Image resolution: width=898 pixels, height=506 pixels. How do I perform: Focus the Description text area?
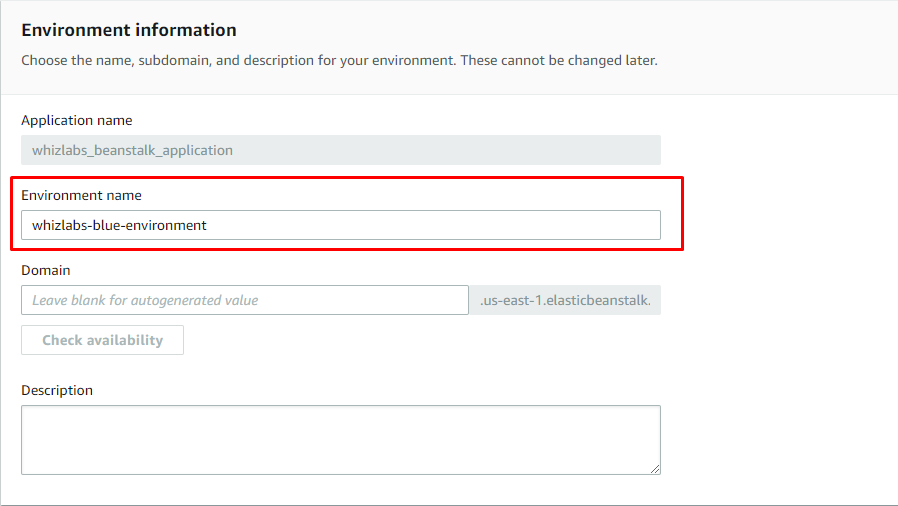341,440
